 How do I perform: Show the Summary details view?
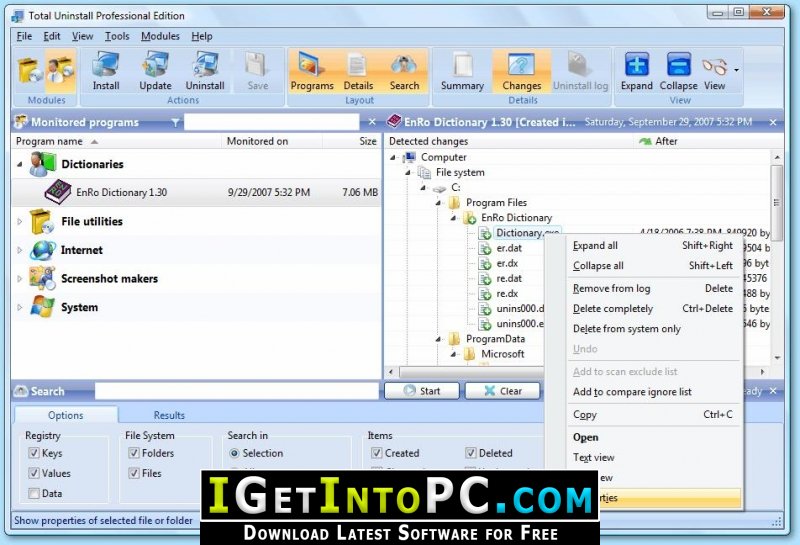462,72
